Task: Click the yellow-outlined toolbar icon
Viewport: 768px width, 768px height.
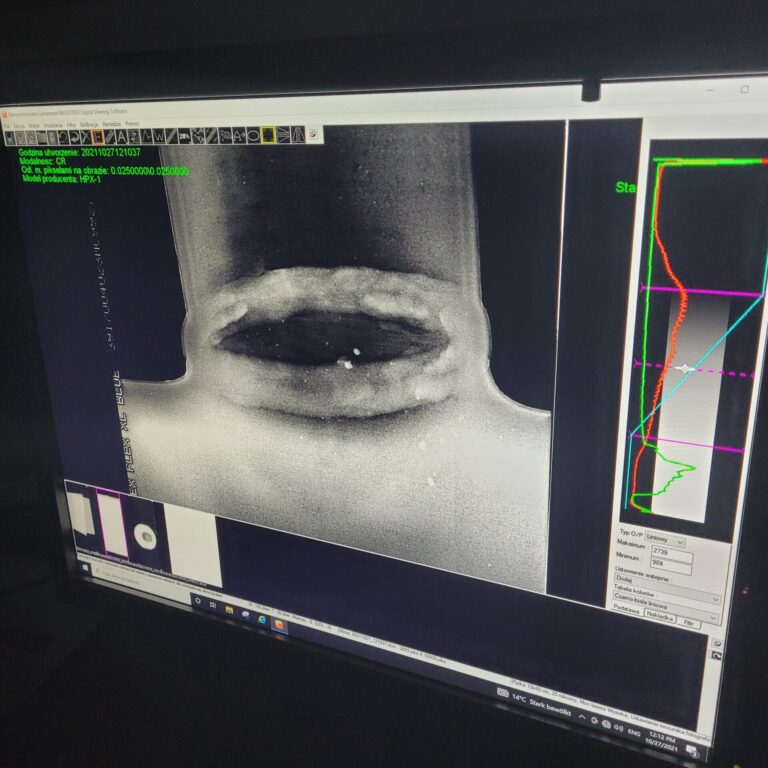Action: [269, 135]
